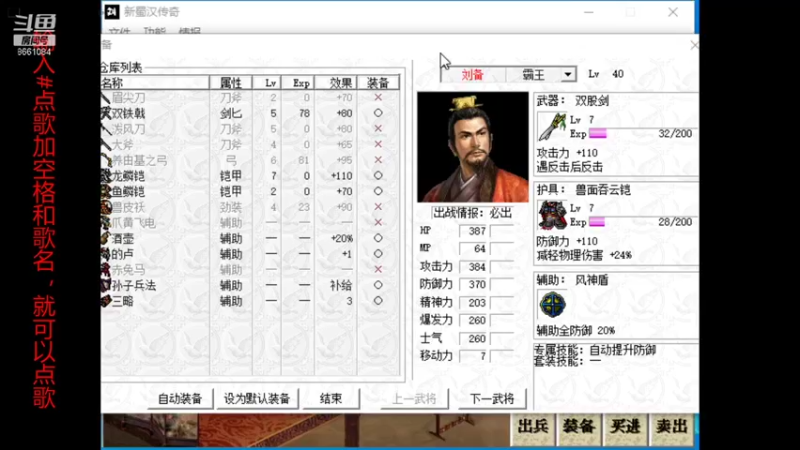Sort by the Exp column header

[298, 83]
